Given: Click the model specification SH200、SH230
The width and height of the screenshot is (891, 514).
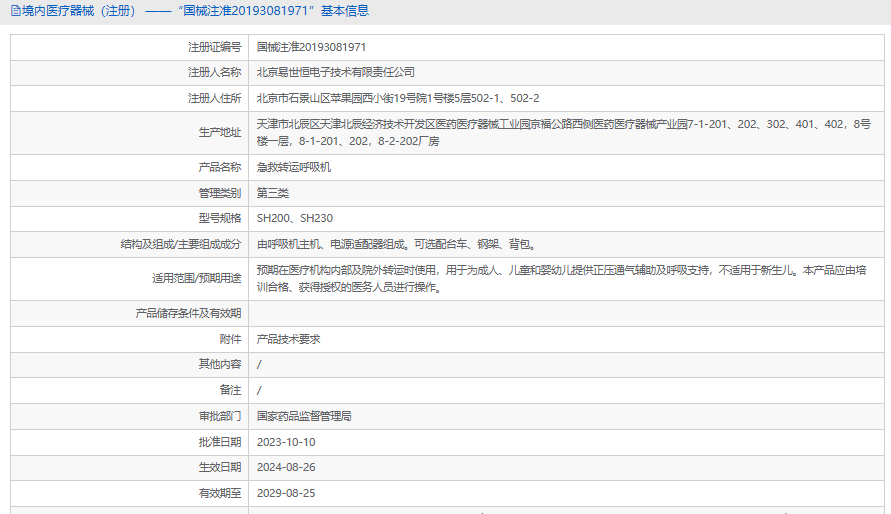Looking at the screenshot, I should pyautogui.click(x=295, y=218).
